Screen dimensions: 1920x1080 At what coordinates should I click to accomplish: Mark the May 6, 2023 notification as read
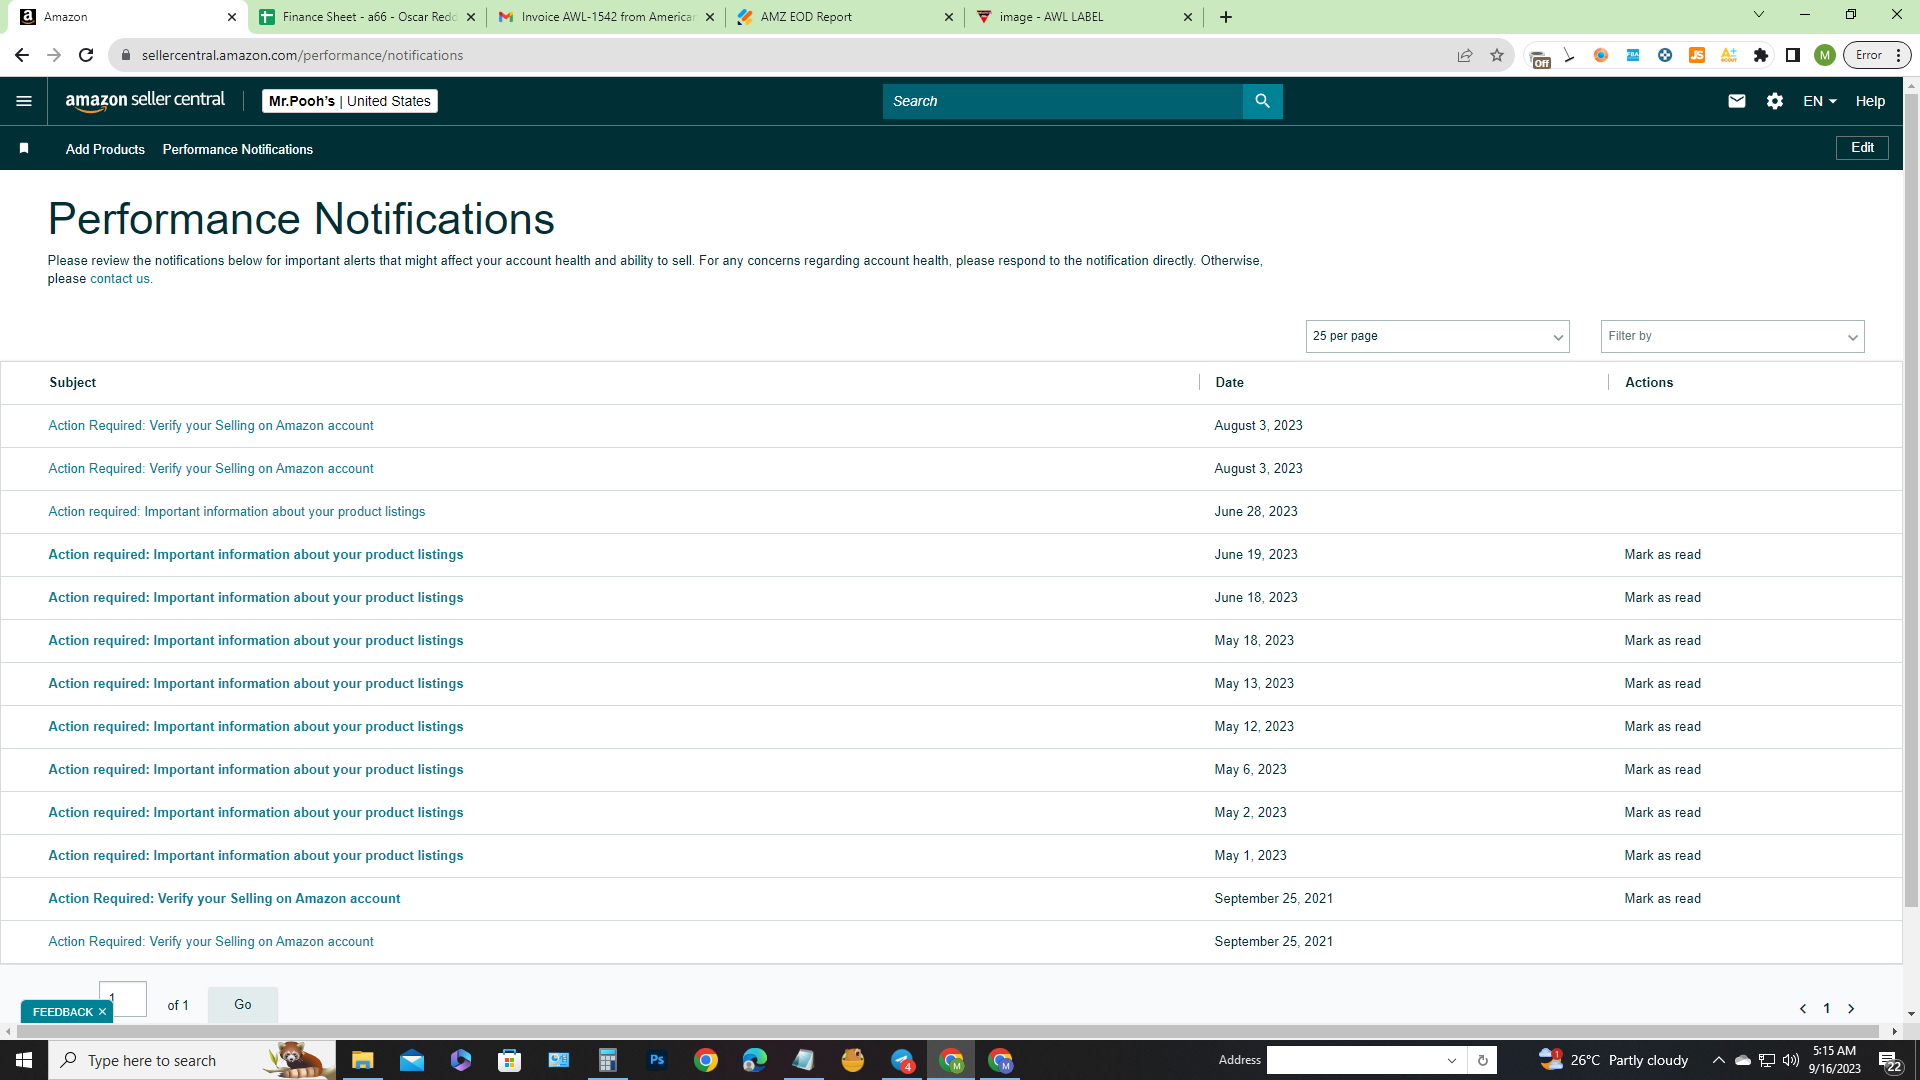(1662, 770)
